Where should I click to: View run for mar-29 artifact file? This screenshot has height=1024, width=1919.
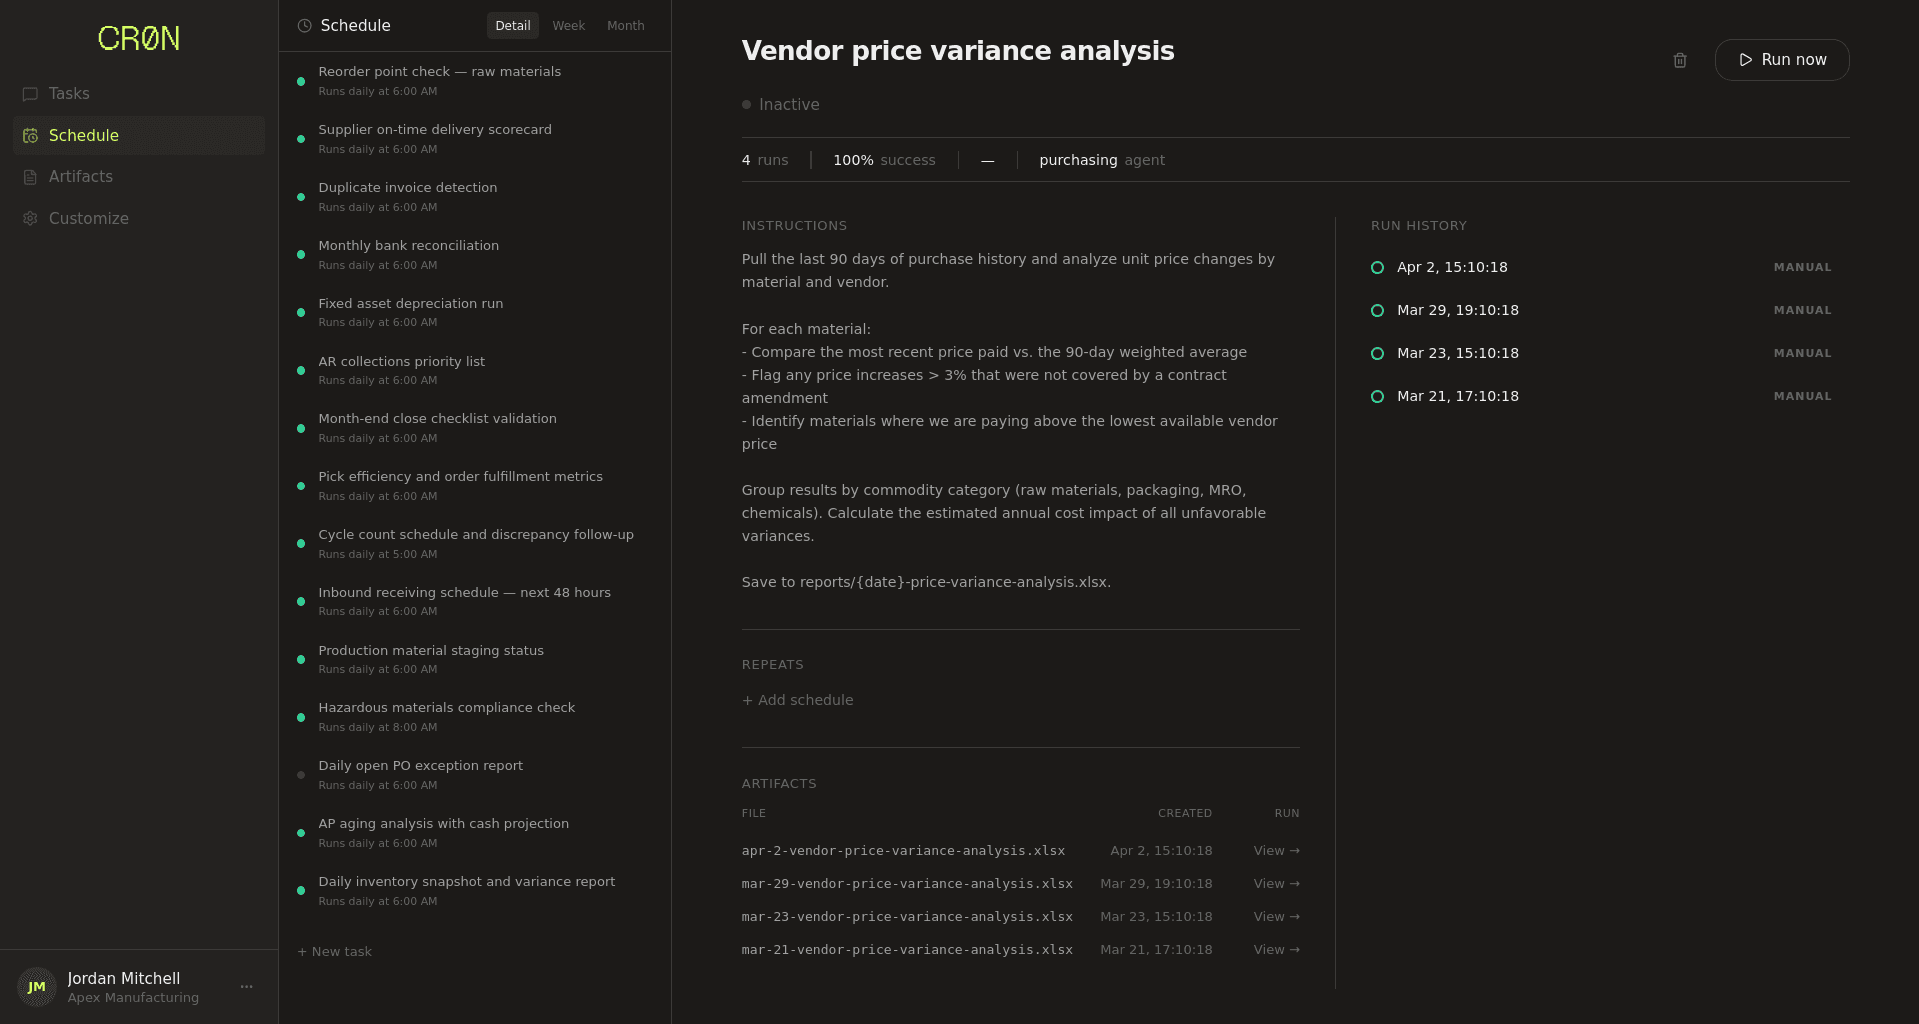(1277, 884)
